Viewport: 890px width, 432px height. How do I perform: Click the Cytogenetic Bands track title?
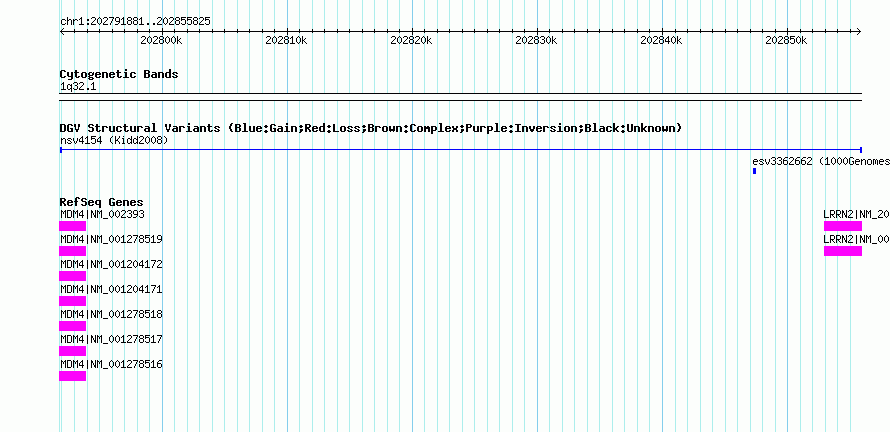tap(119, 74)
